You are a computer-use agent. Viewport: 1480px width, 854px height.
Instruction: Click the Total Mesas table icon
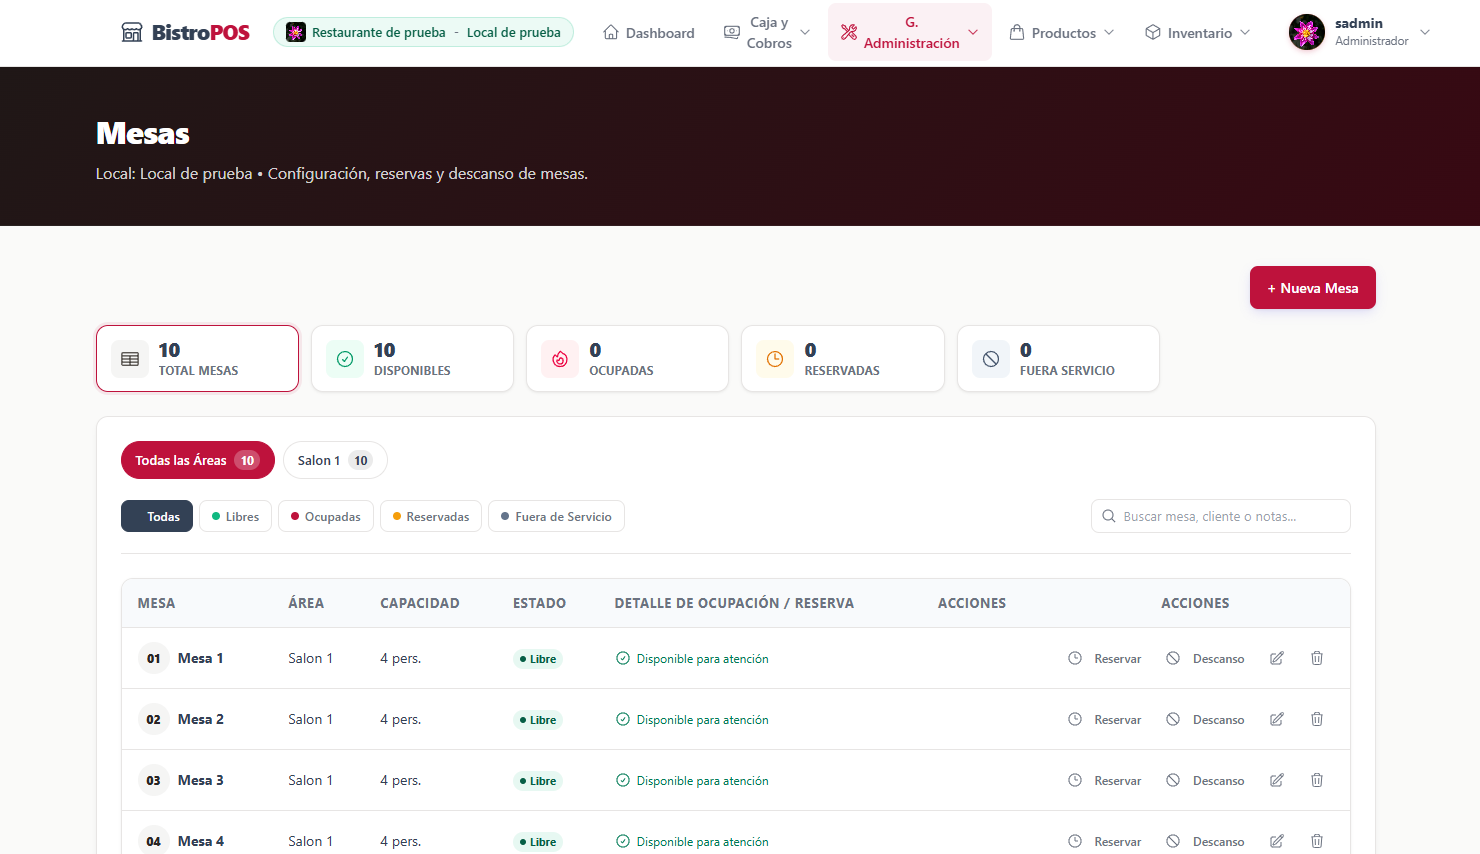click(x=130, y=359)
